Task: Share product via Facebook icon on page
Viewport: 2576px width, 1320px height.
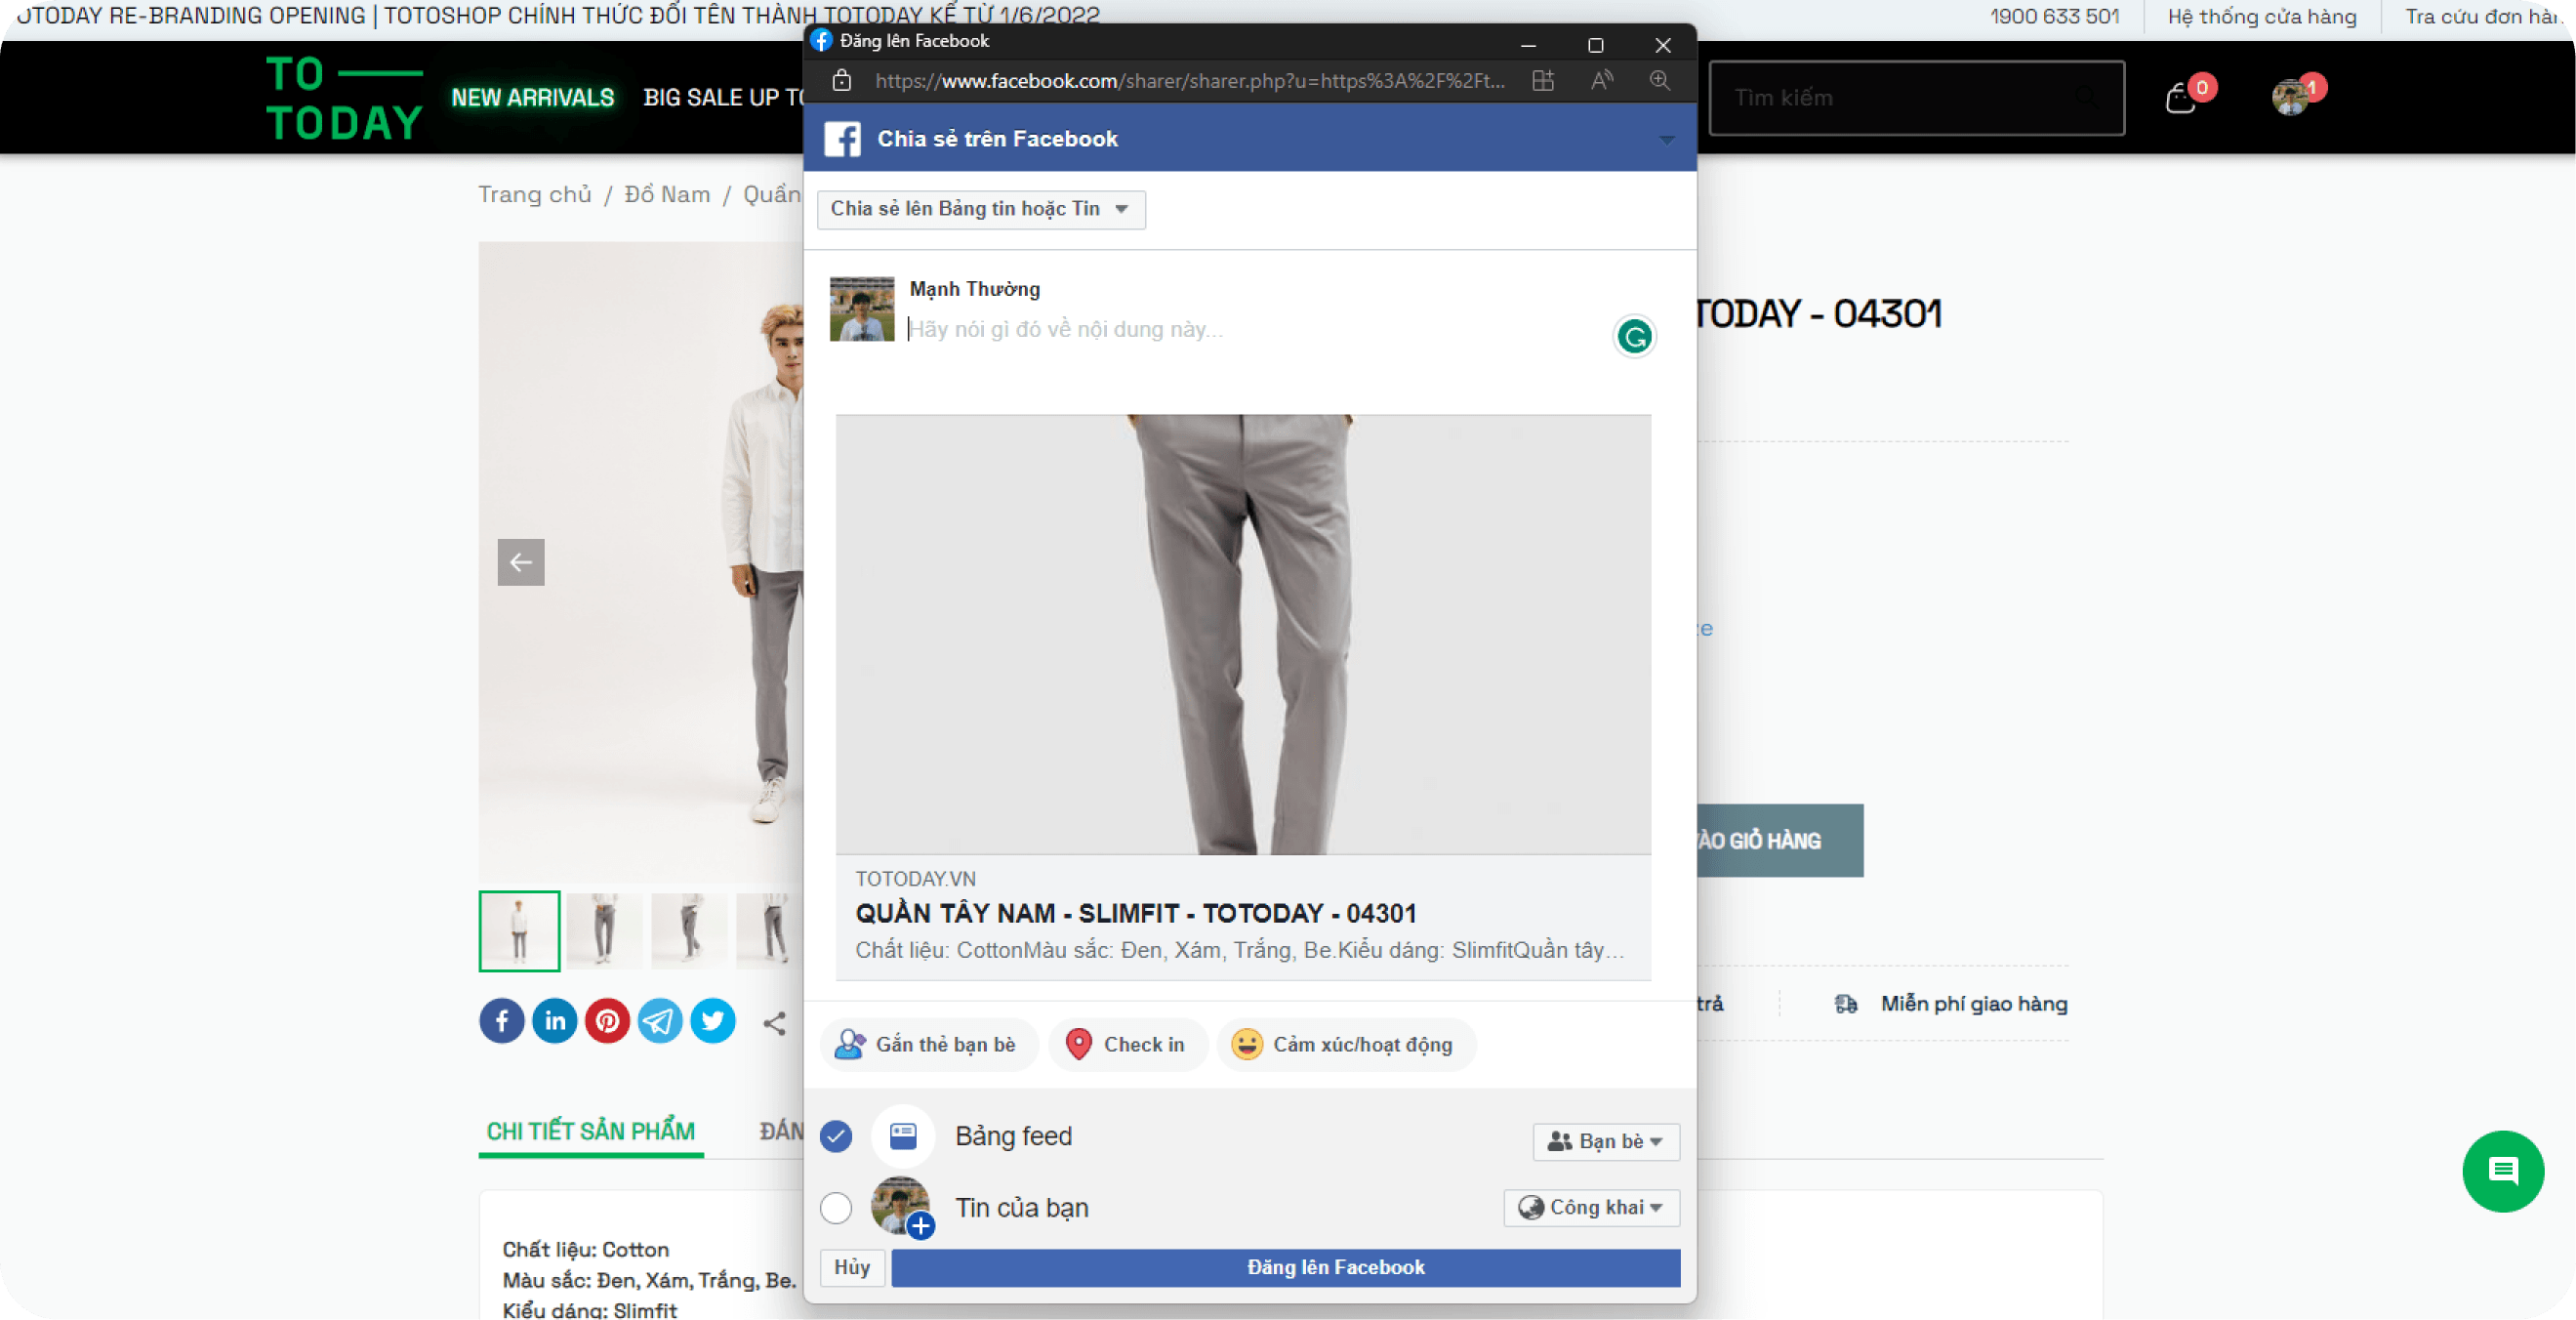Action: (x=501, y=1020)
